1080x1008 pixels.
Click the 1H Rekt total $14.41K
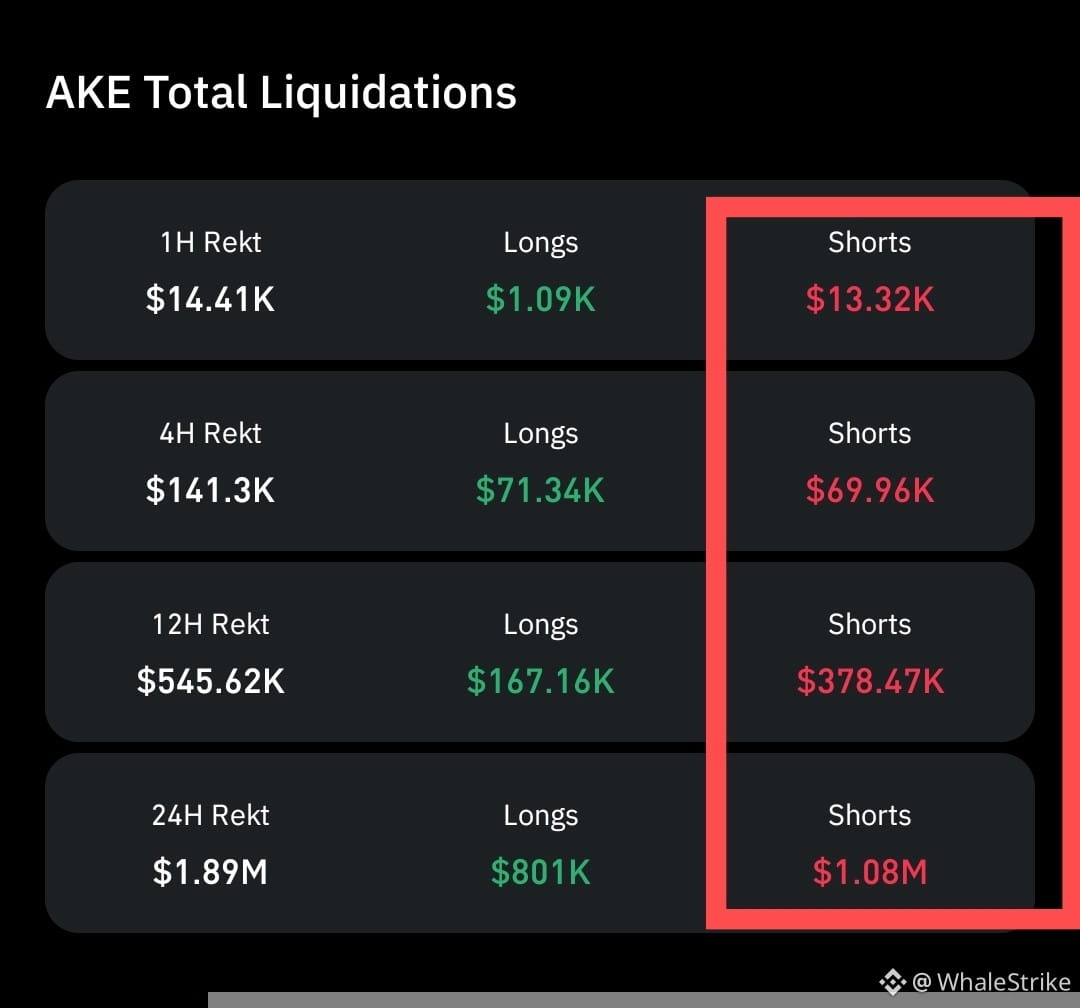210,299
